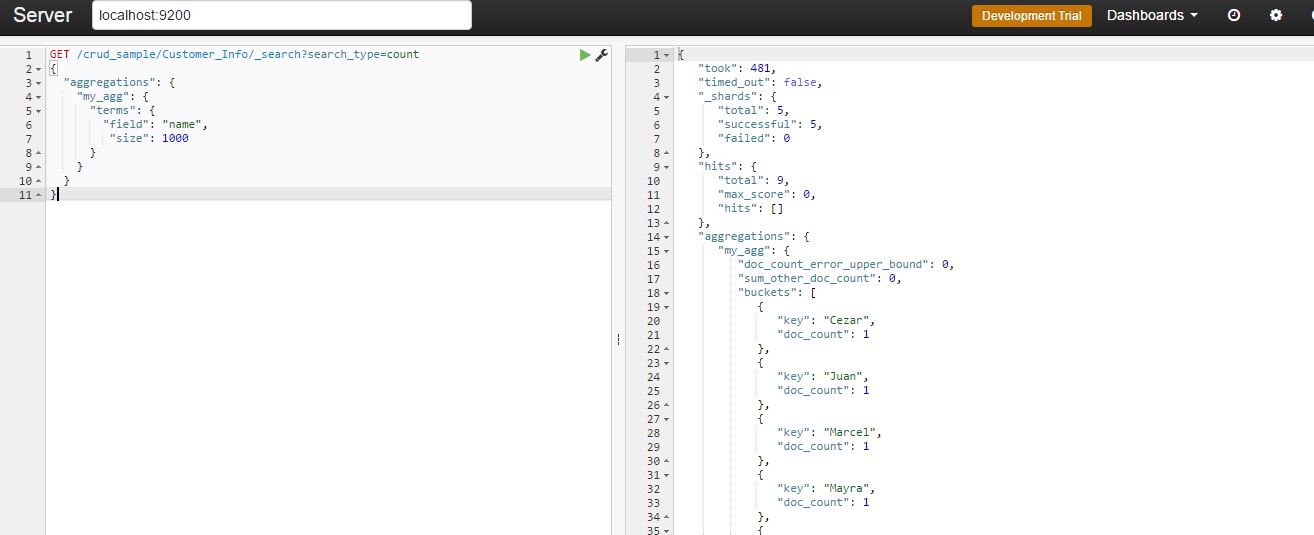Click the "key": "Cezar" line
Screen dimensions: 1314x535
point(827,321)
